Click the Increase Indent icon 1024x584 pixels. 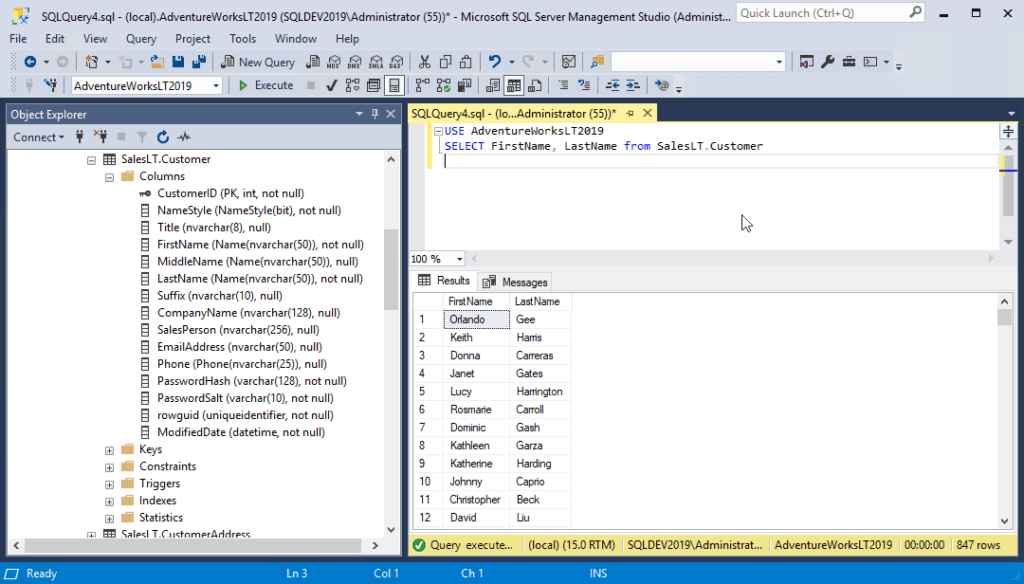click(633, 86)
